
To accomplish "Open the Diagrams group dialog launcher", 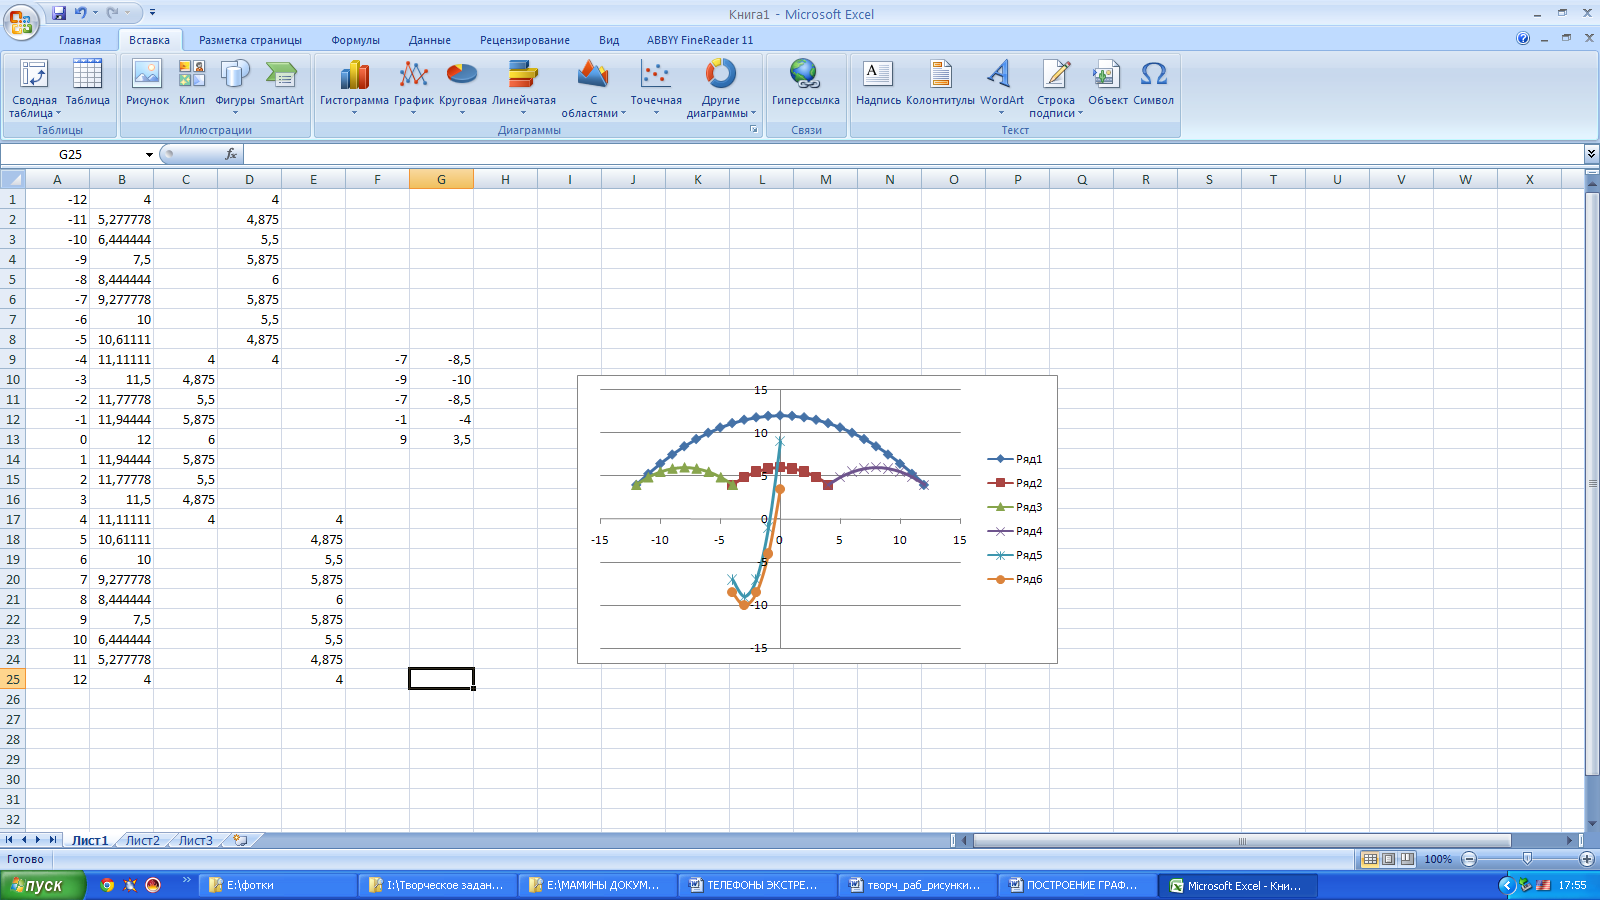I will click(754, 130).
